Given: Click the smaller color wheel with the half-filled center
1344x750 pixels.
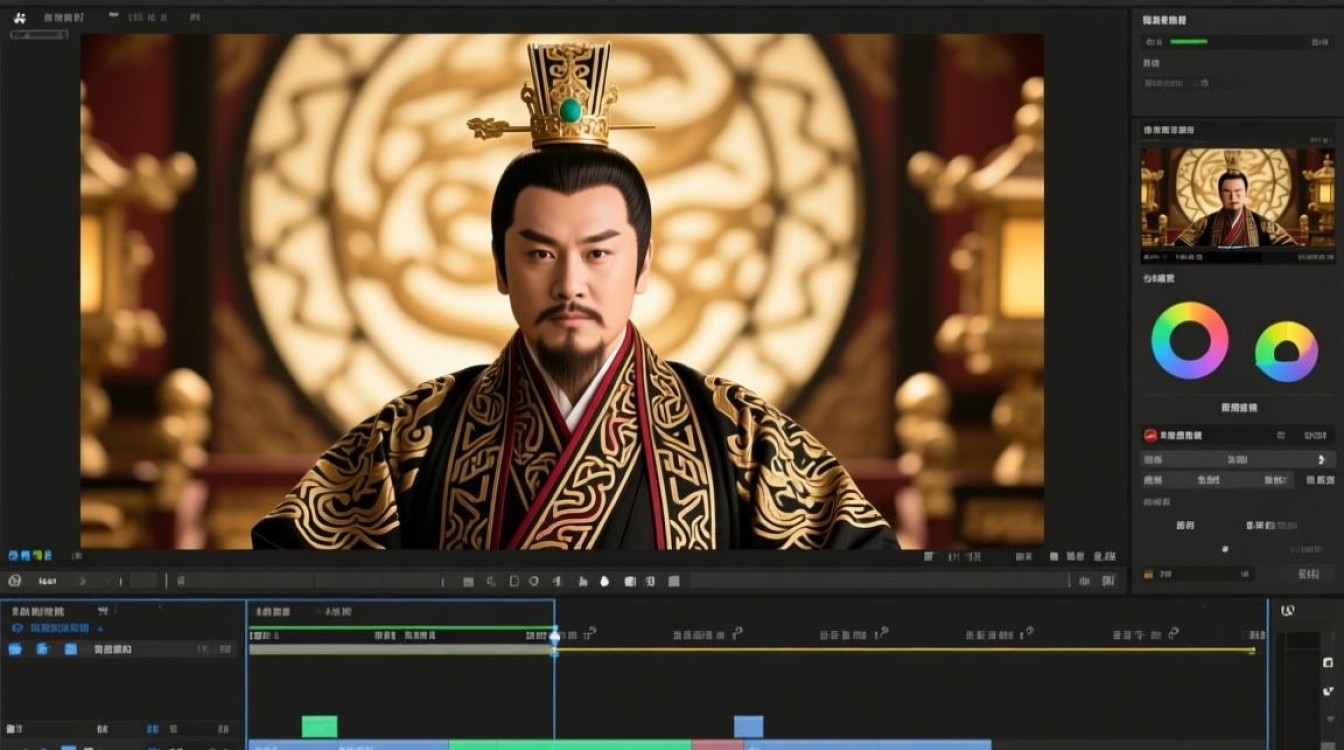Looking at the screenshot, I should pos(1286,351).
